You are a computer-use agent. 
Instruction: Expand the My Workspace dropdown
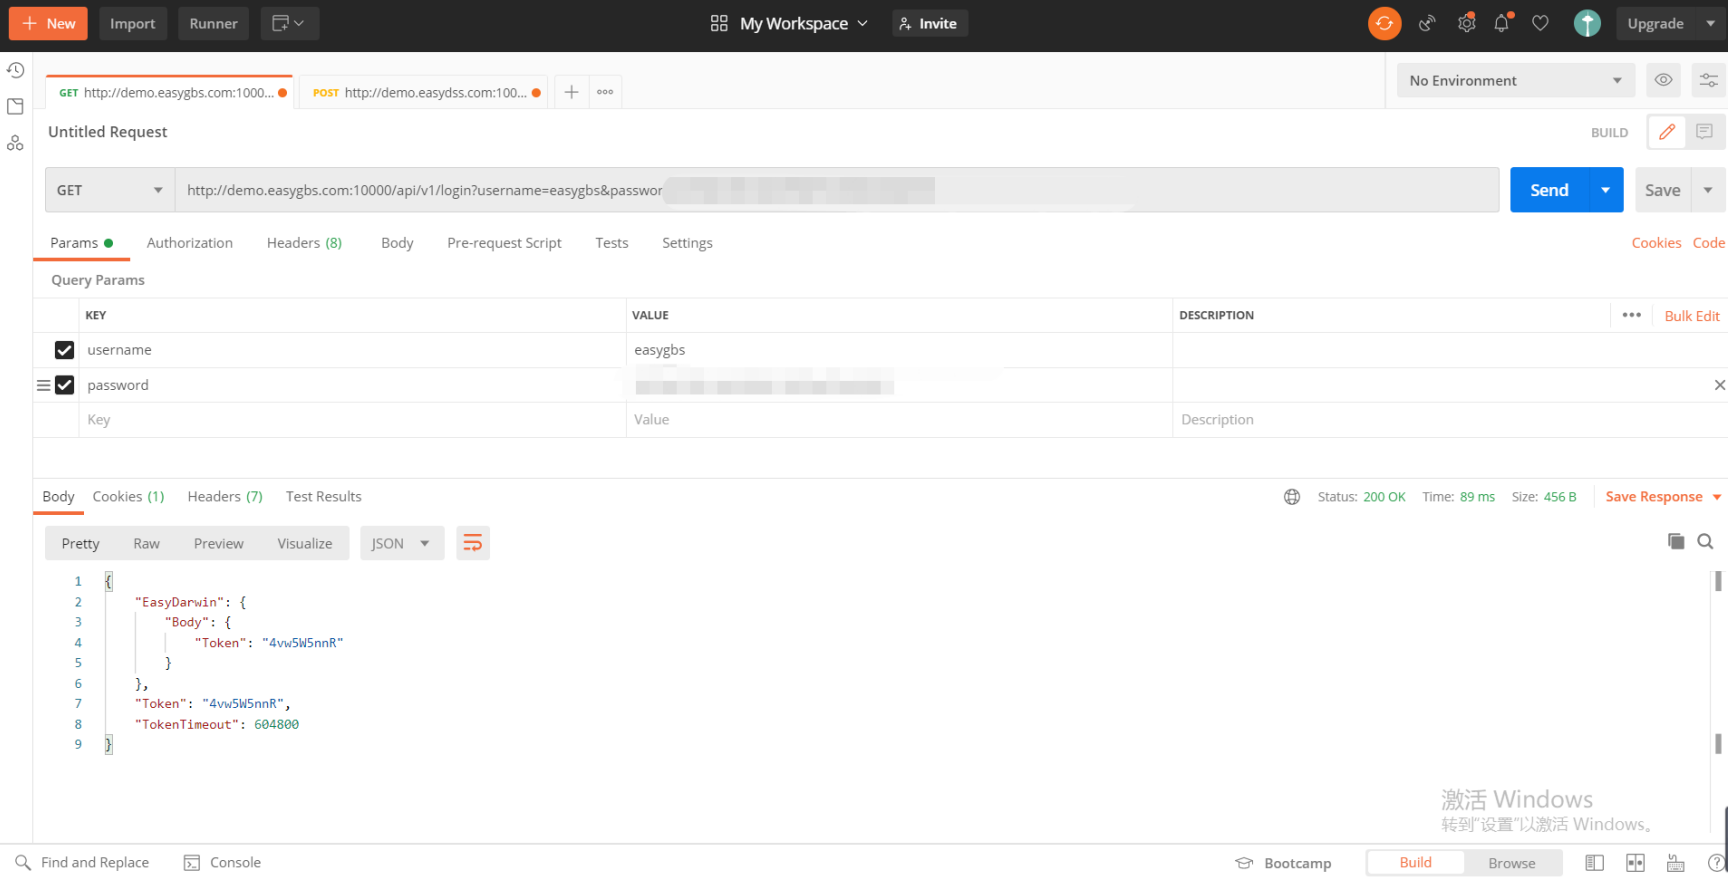(x=789, y=23)
